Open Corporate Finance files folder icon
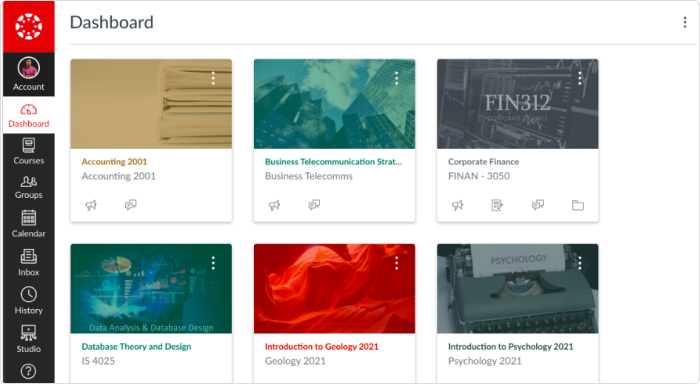700x384 pixels. (x=578, y=205)
